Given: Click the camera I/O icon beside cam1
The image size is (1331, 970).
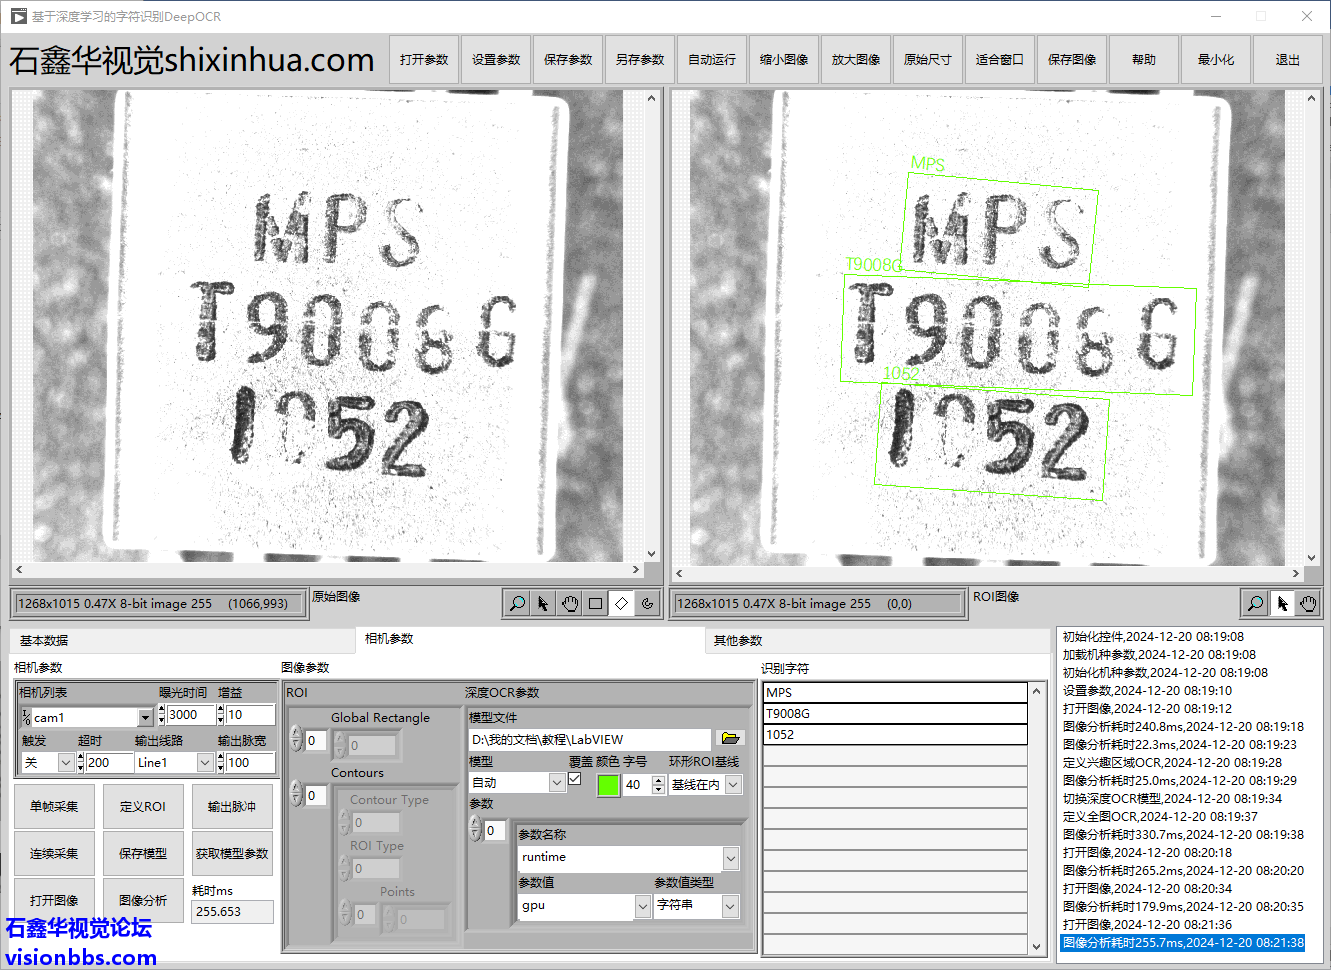Looking at the screenshot, I should pyautogui.click(x=26, y=717).
